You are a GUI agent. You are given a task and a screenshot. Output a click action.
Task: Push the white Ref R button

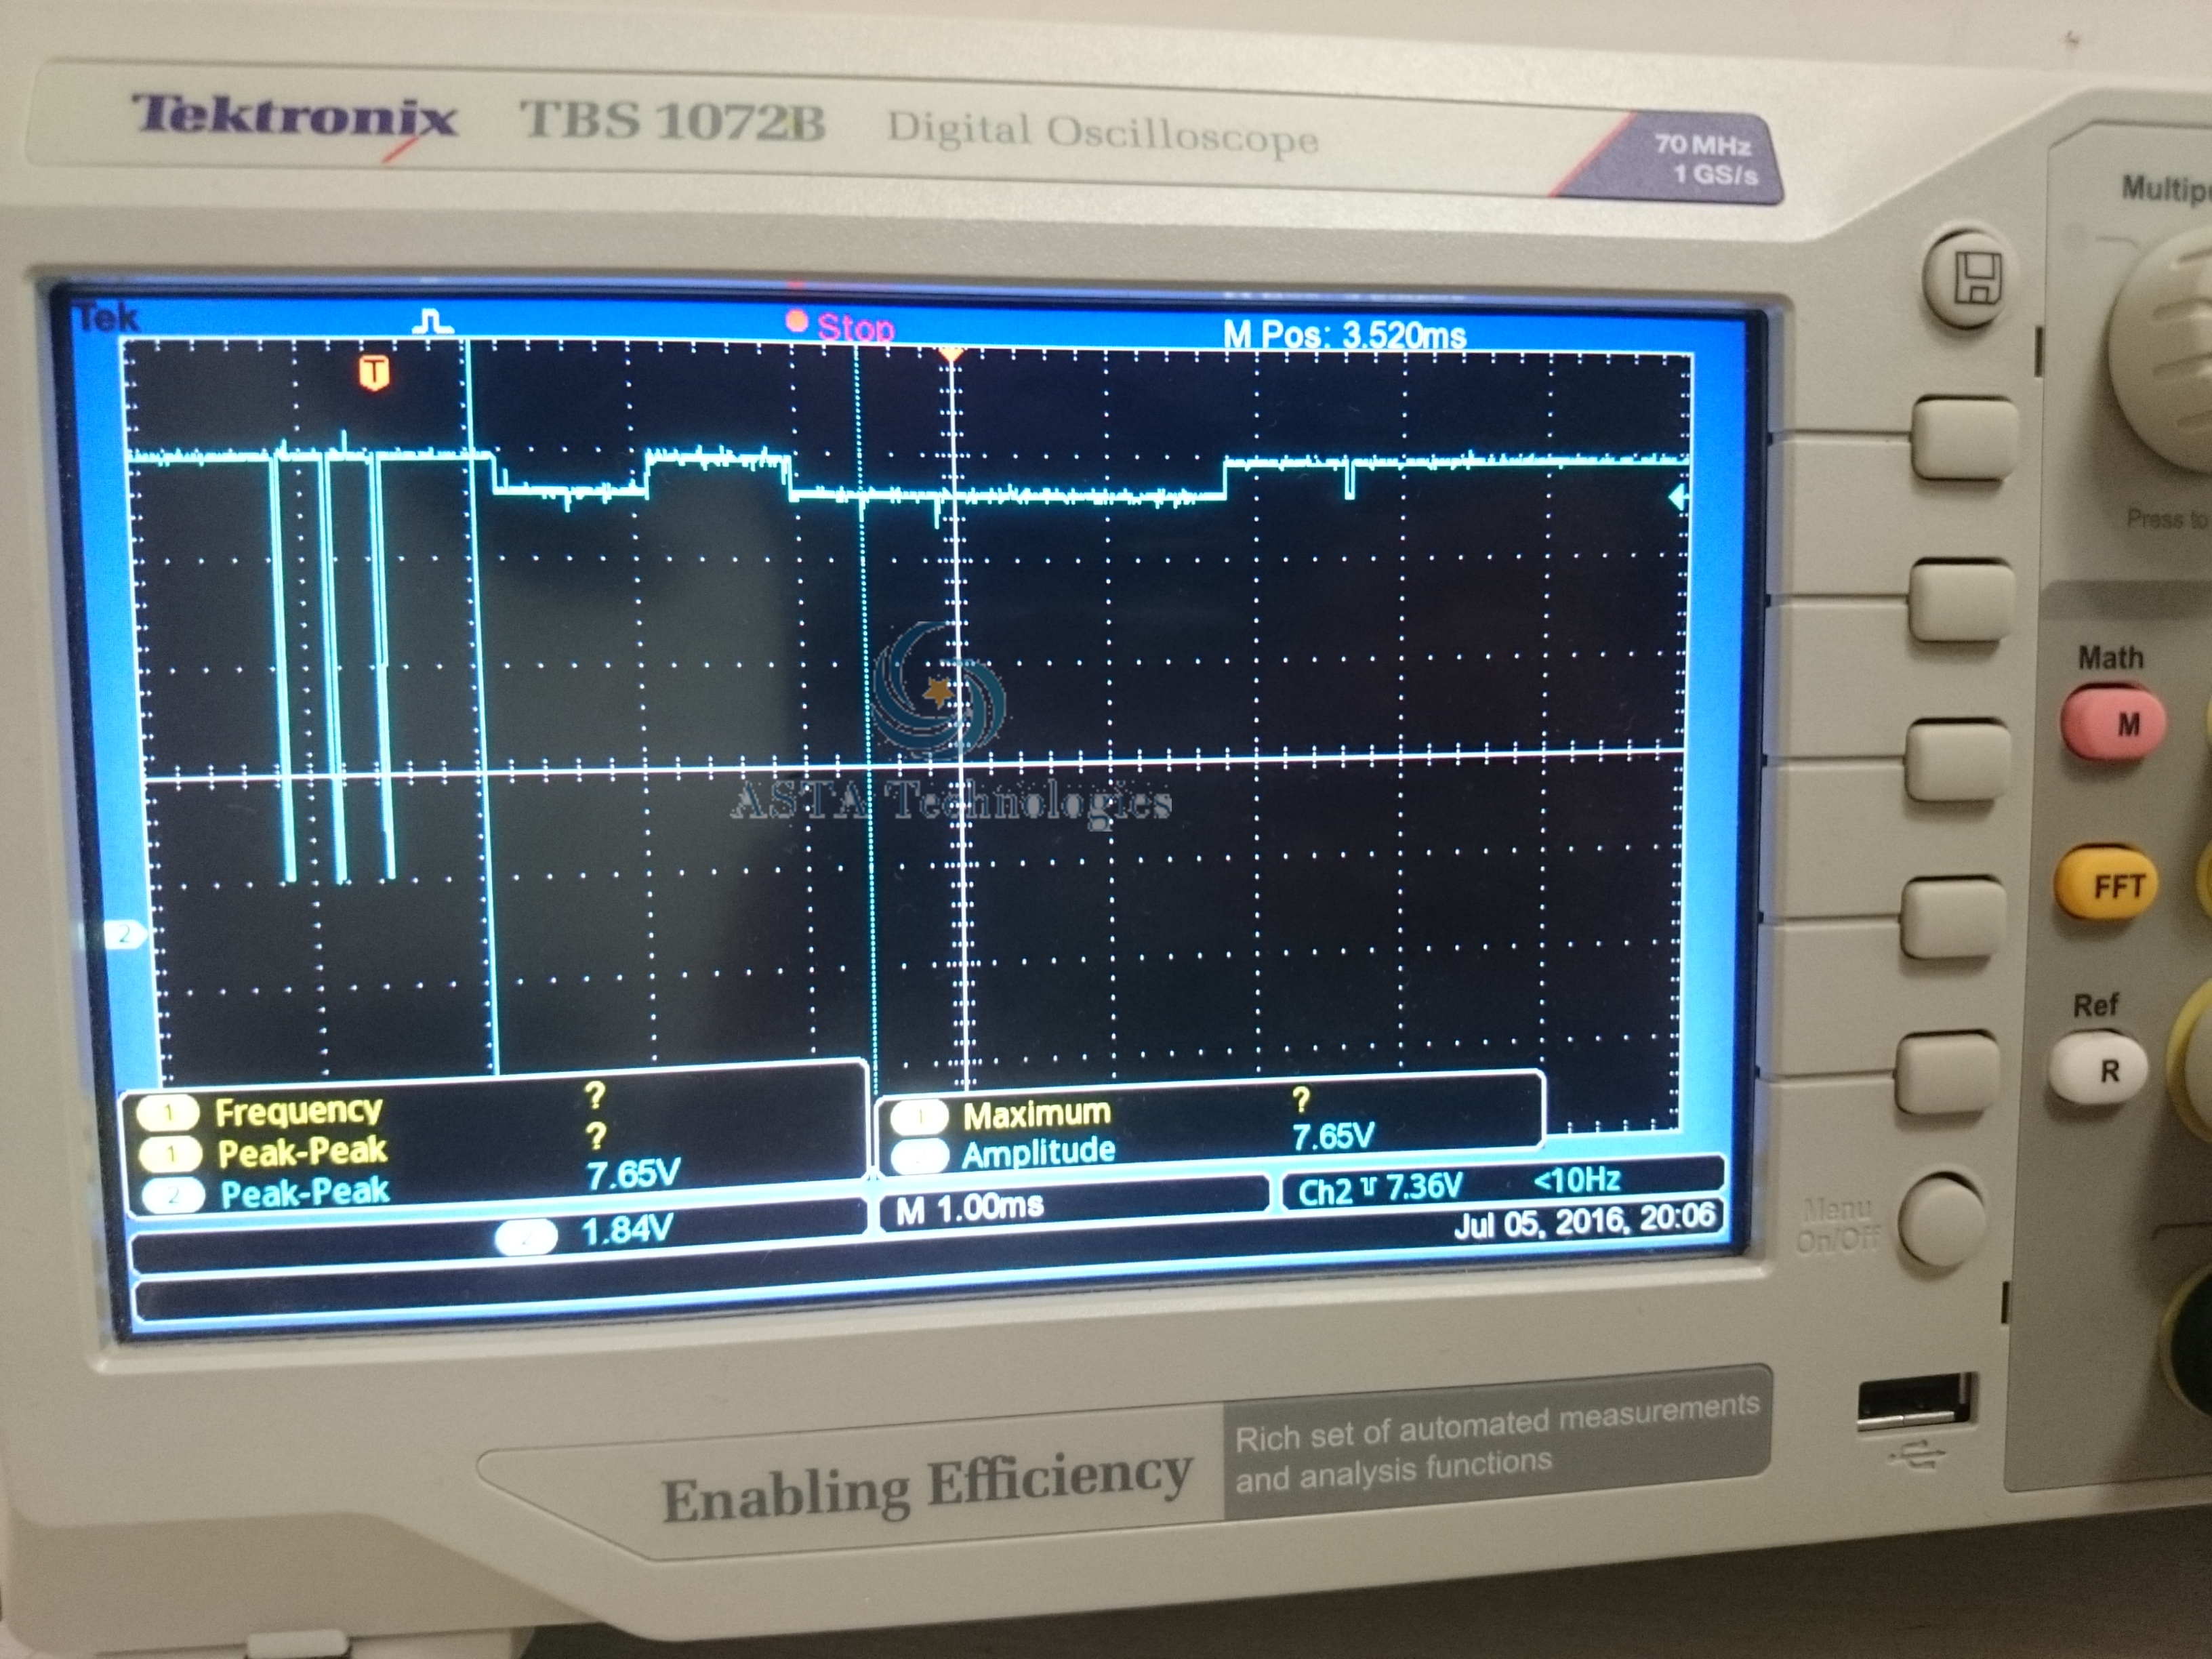pyautogui.click(x=2098, y=1070)
